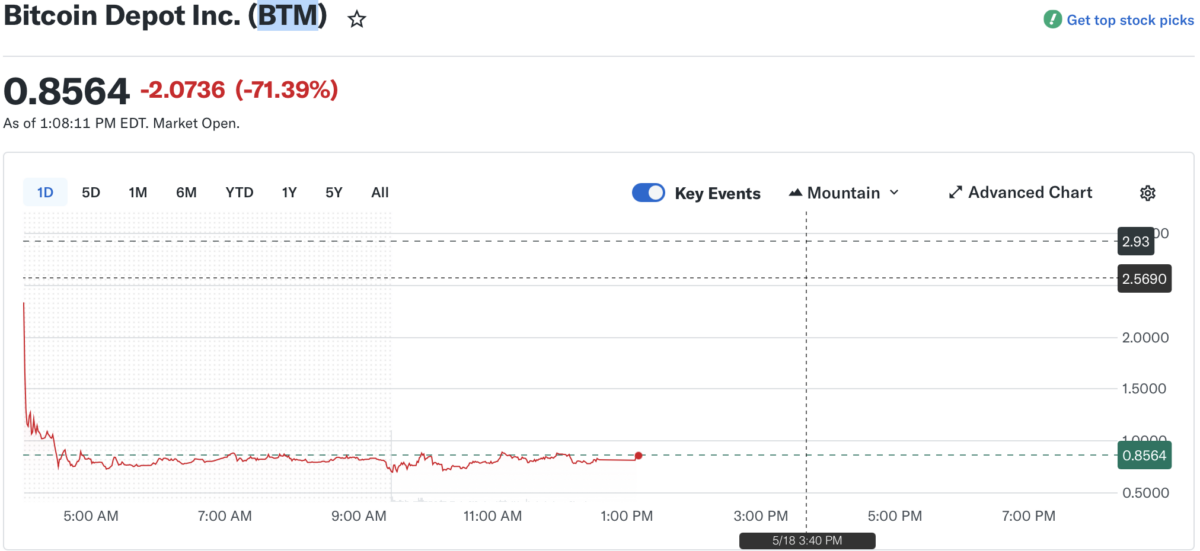Image resolution: width=1200 pixels, height=551 pixels.
Task: Click the Mountain chart type icon
Action: 796,192
